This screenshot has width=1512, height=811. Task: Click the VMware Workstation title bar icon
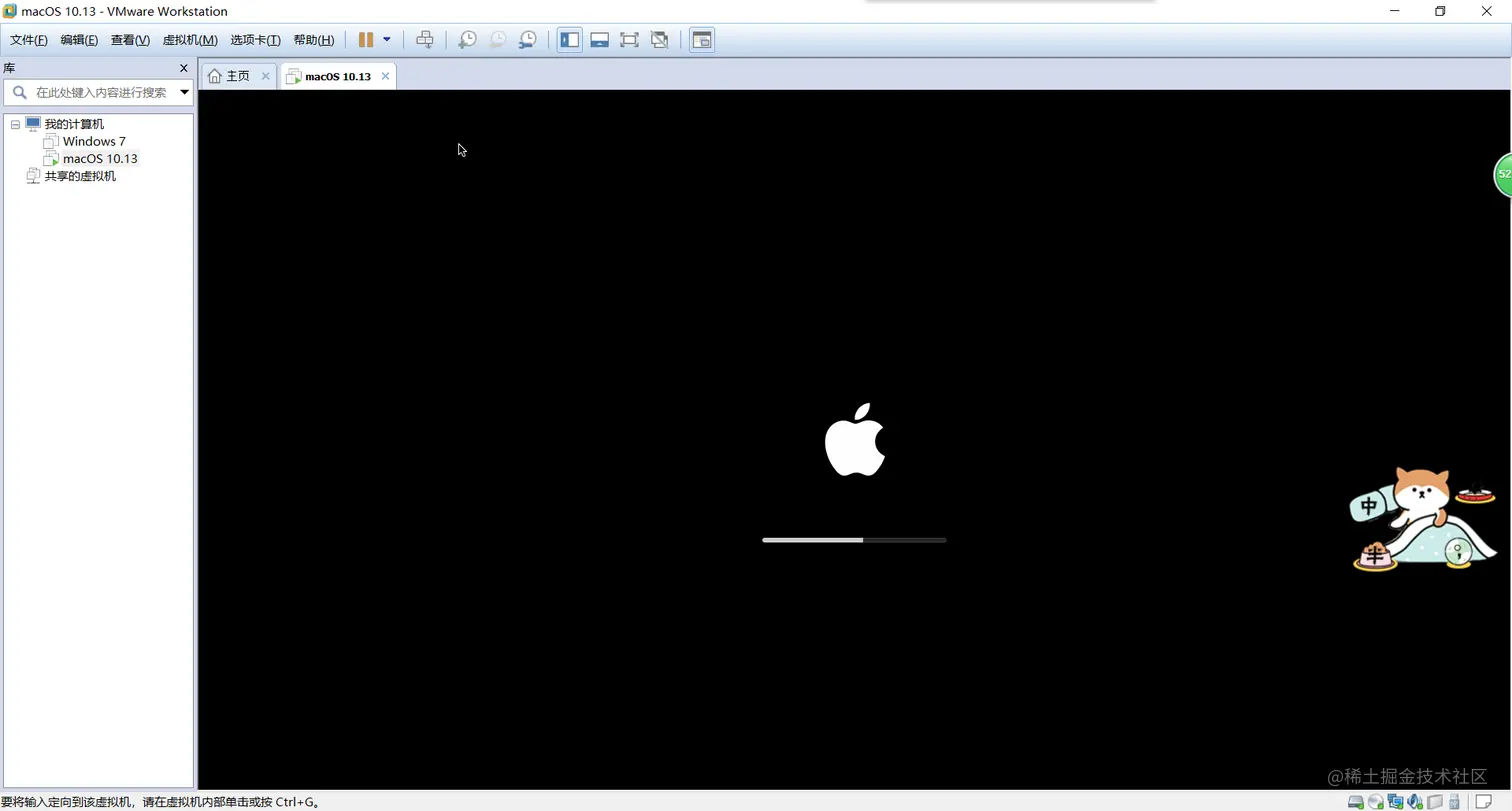[10, 12]
